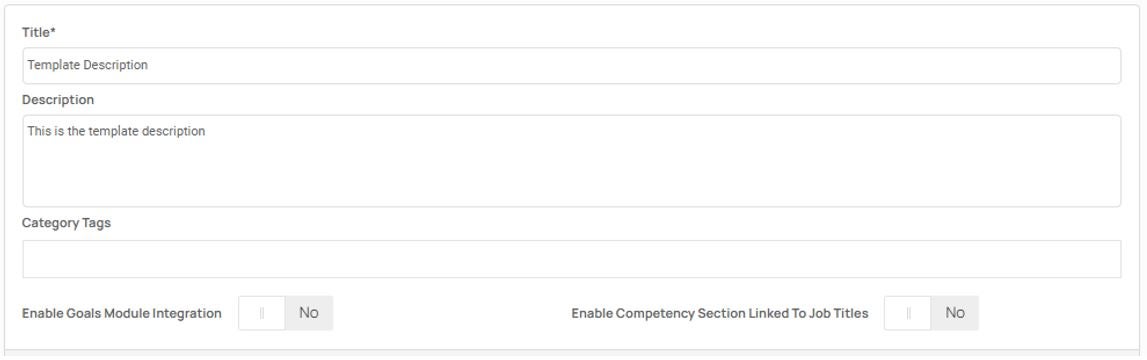Focus the Description text area
This screenshot has width=1147, height=360.
[x=571, y=161]
